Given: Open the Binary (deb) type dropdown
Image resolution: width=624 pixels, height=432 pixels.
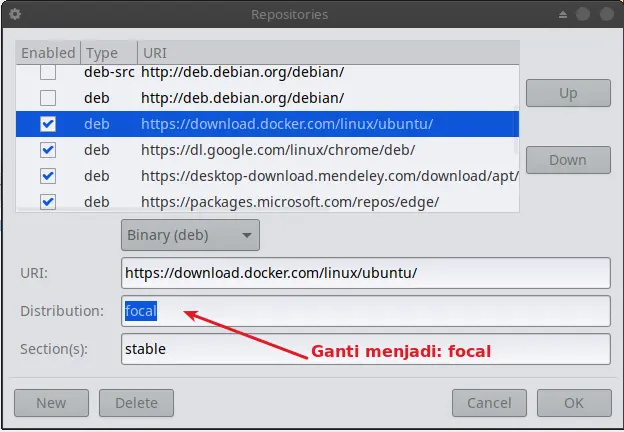Looking at the screenshot, I should pyautogui.click(x=190, y=235).
